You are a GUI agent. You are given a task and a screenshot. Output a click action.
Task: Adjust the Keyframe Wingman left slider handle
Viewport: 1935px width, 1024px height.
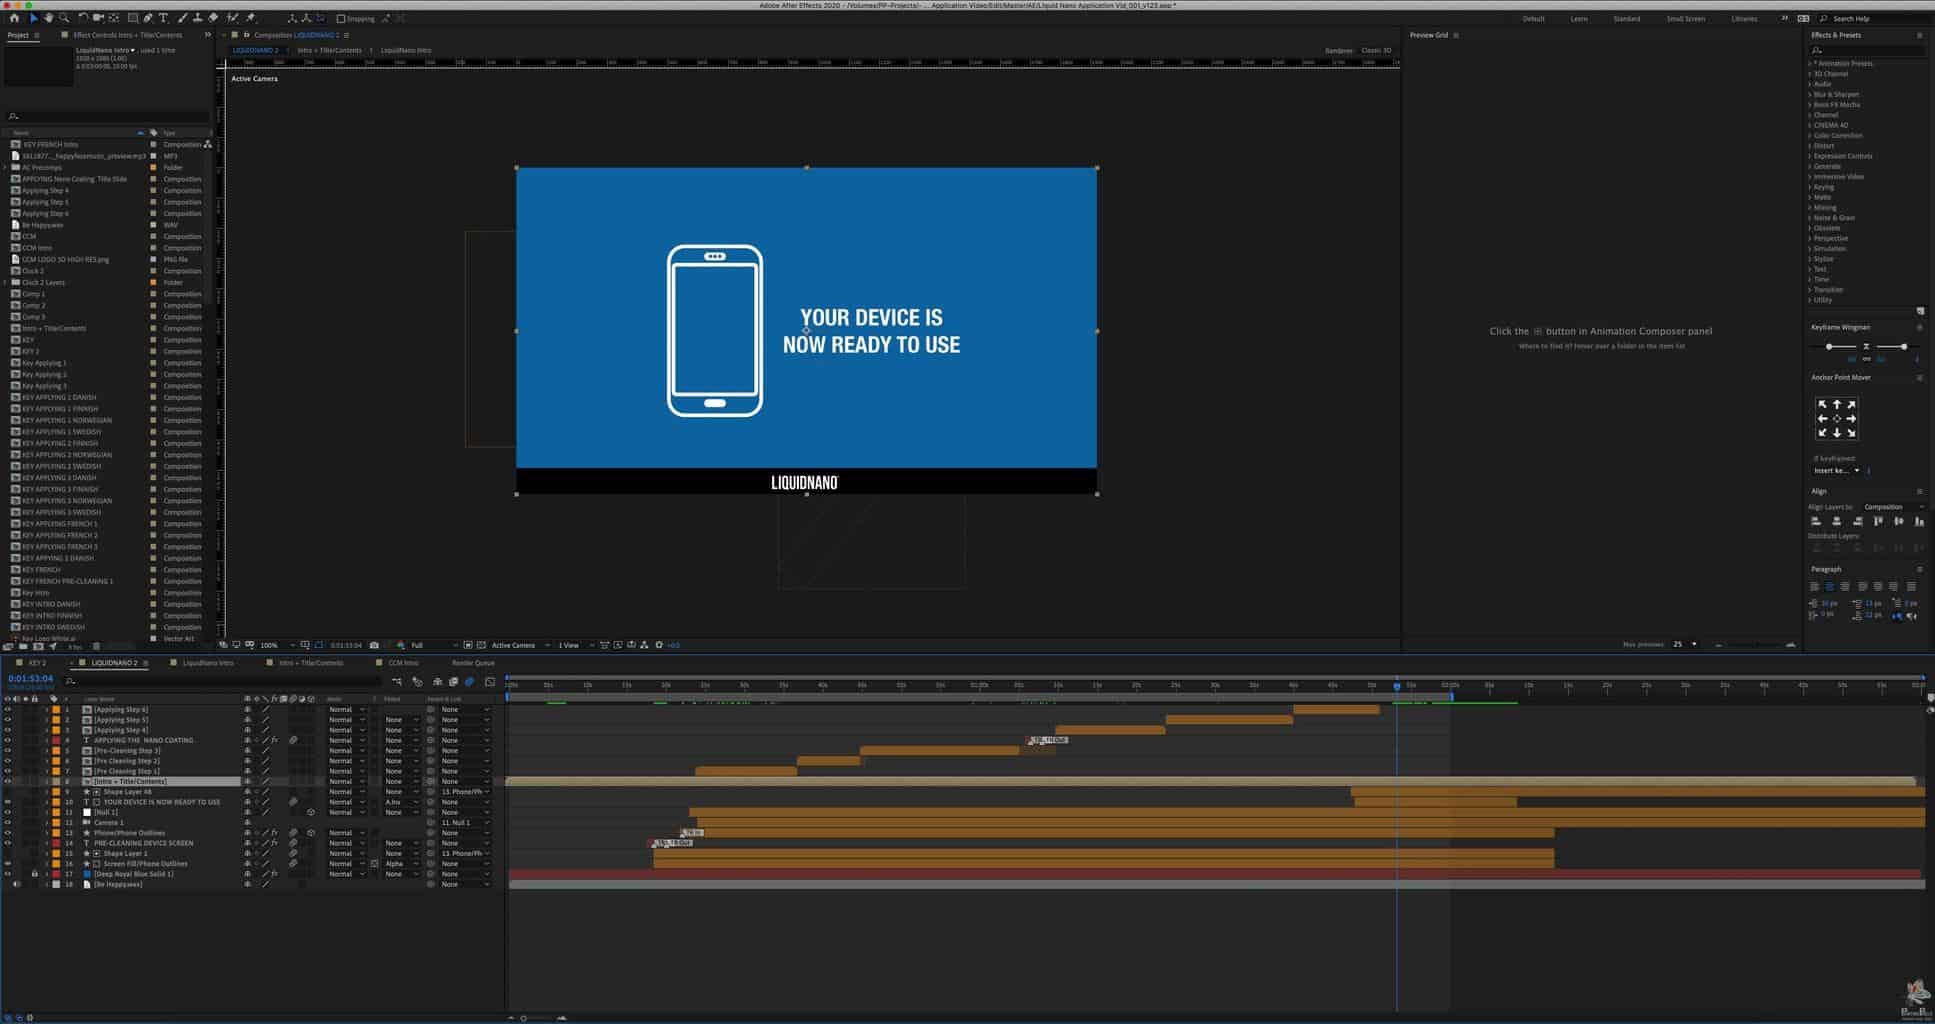coord(1828,347)
